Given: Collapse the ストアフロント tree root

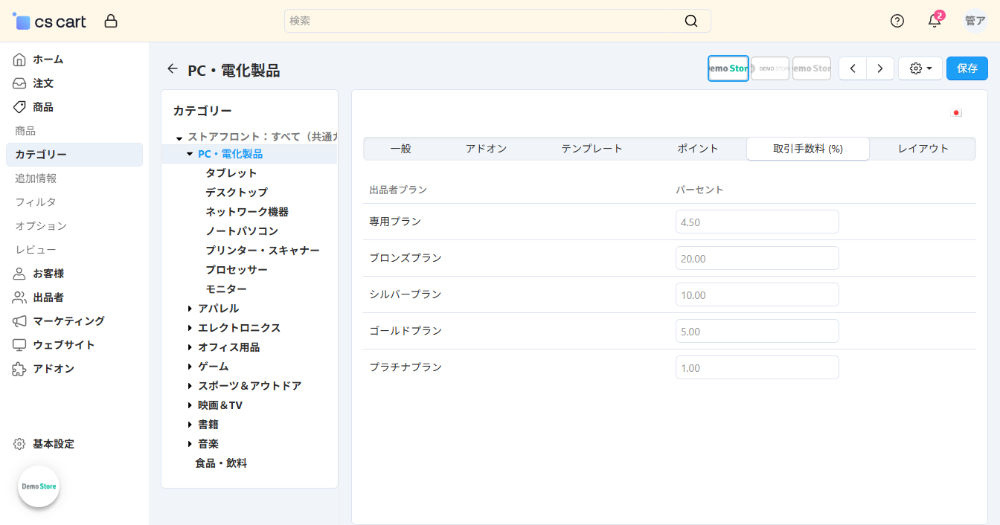Looking at the screenshot, I should (x=179, y=138).
